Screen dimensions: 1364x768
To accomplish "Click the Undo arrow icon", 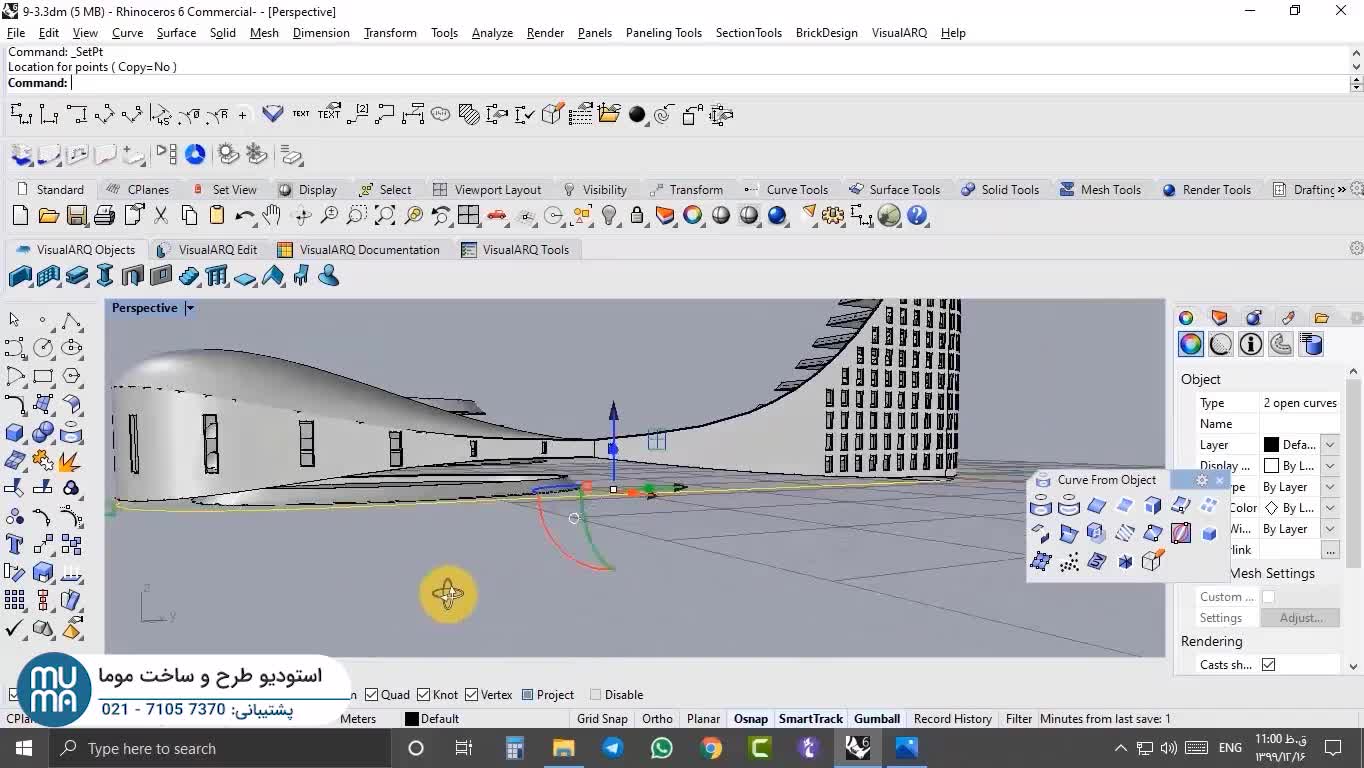I will click(x=244, y=216).
